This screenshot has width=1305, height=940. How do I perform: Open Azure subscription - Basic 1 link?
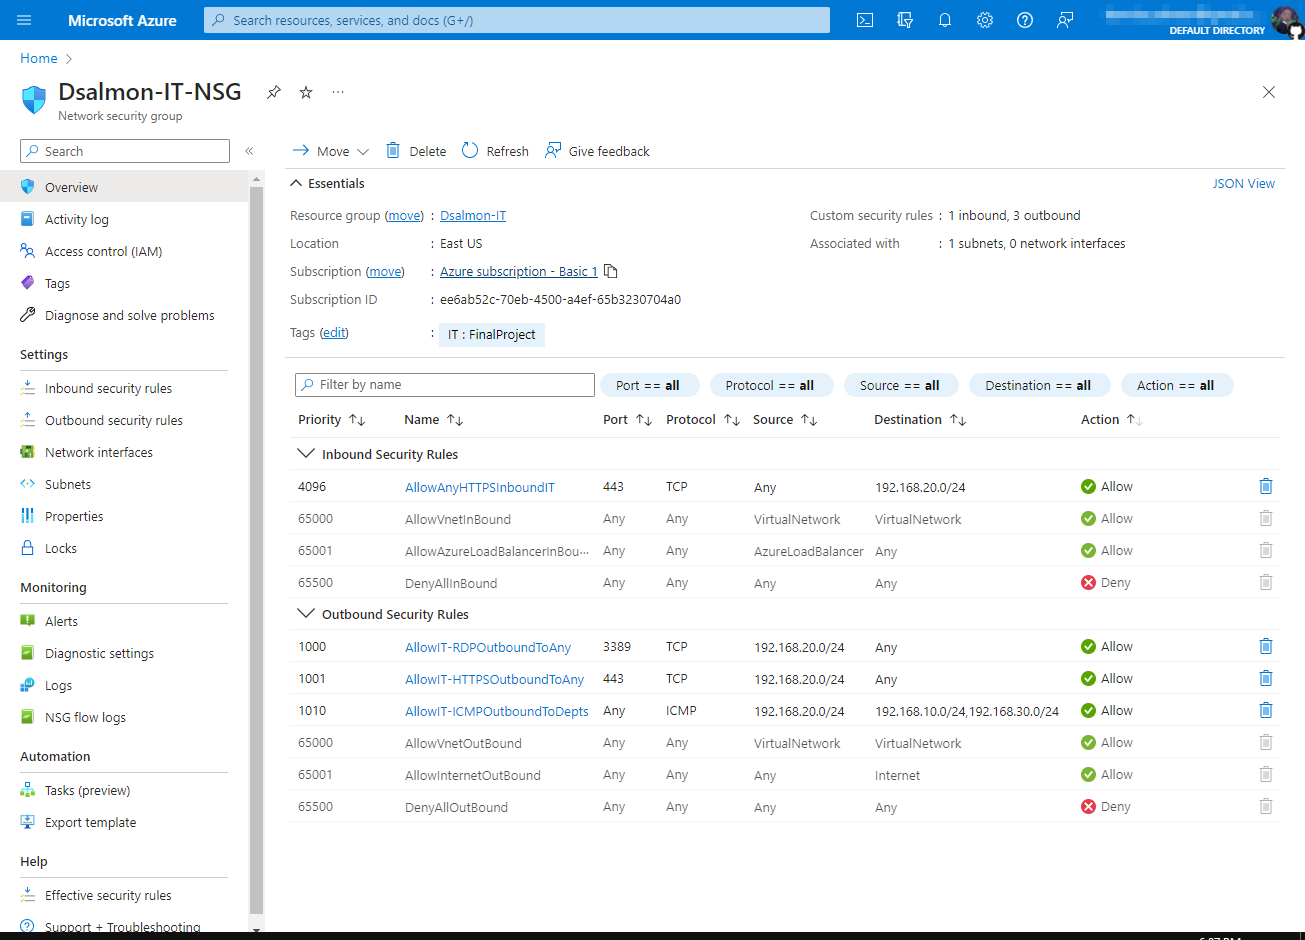click(519, 271)
